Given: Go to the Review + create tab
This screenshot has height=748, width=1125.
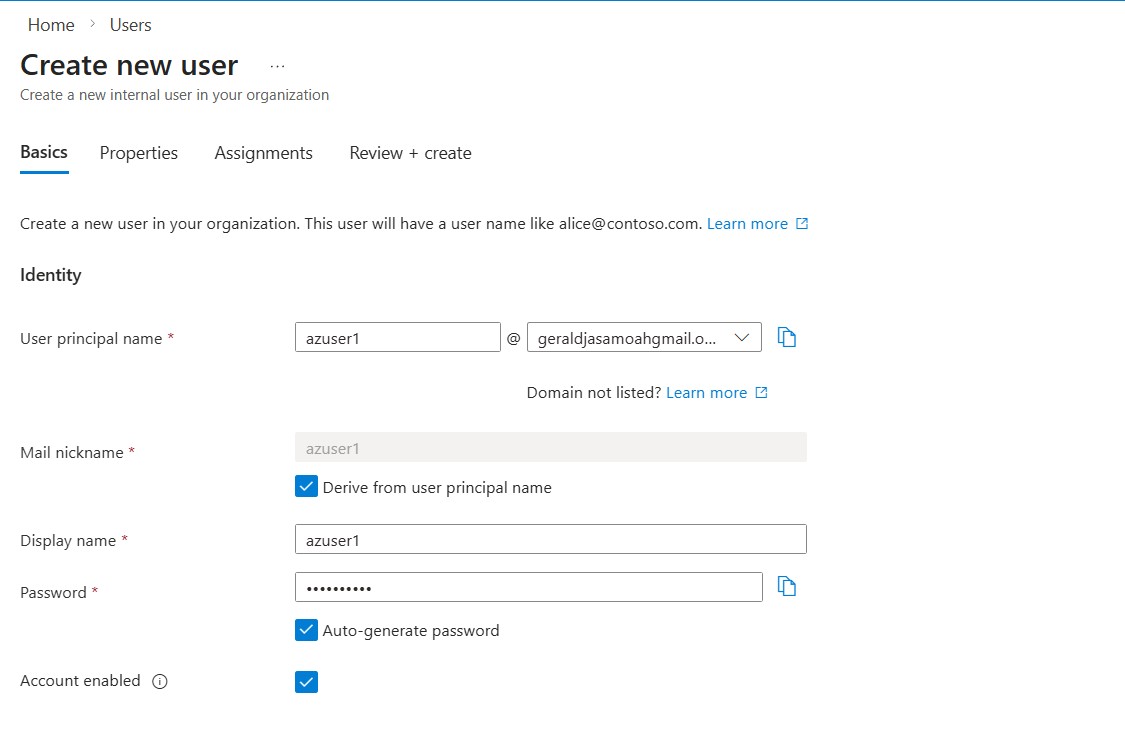Looking at the screenshot, I should point(410,153).
